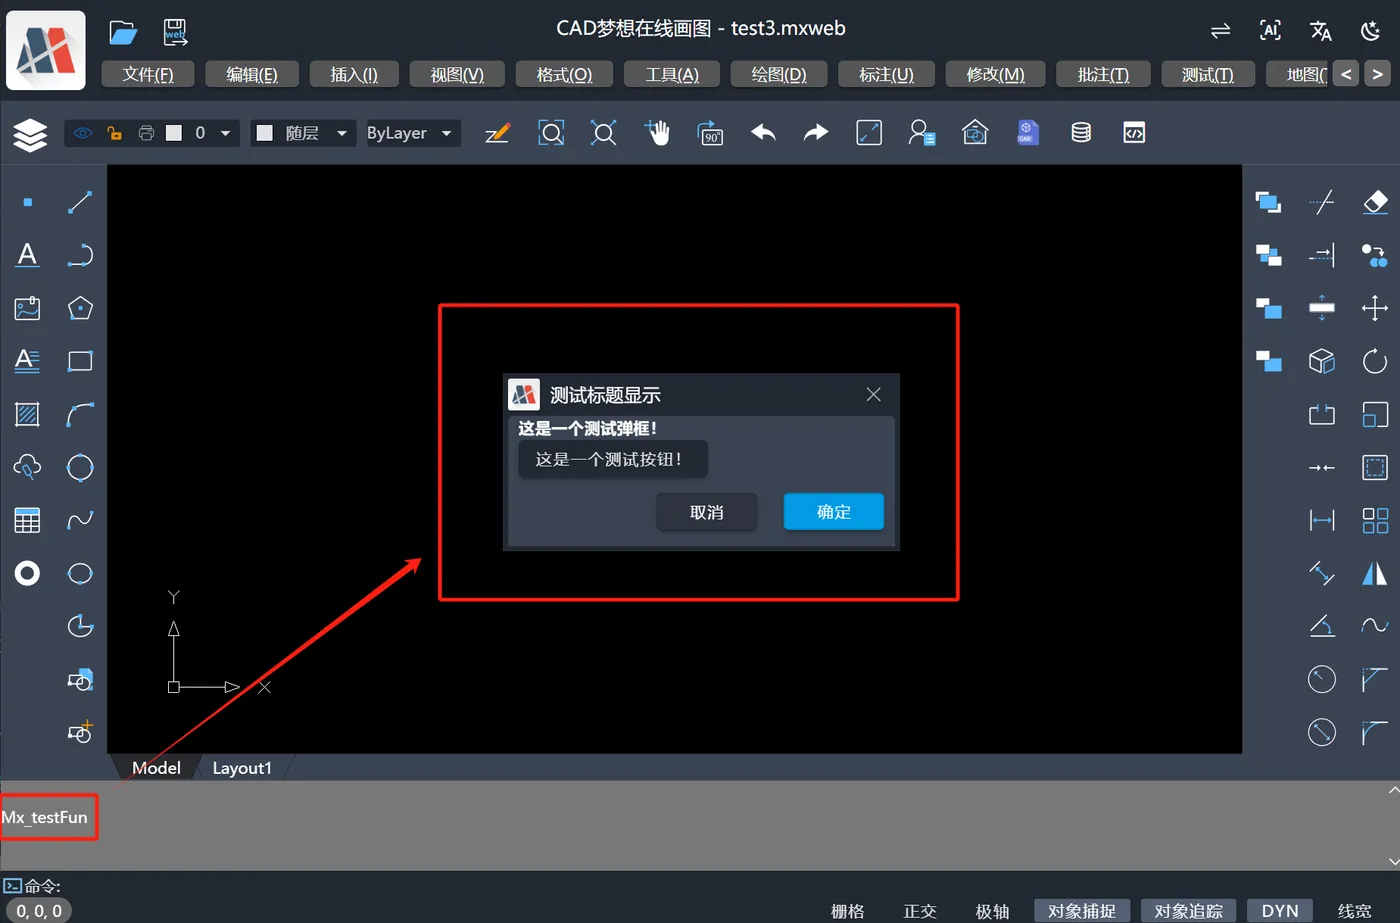Undo the last action
Image resolution: width=1400 pixels, height=923 pixels.
(x=763, y=133)
